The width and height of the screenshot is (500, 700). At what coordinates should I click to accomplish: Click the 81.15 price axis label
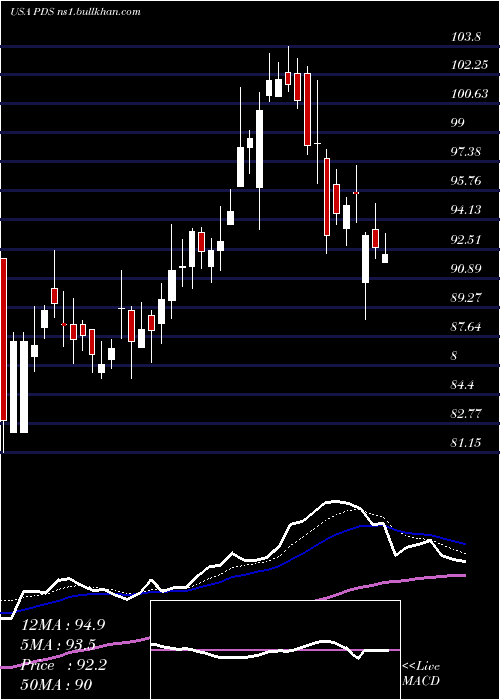(466, 443)
